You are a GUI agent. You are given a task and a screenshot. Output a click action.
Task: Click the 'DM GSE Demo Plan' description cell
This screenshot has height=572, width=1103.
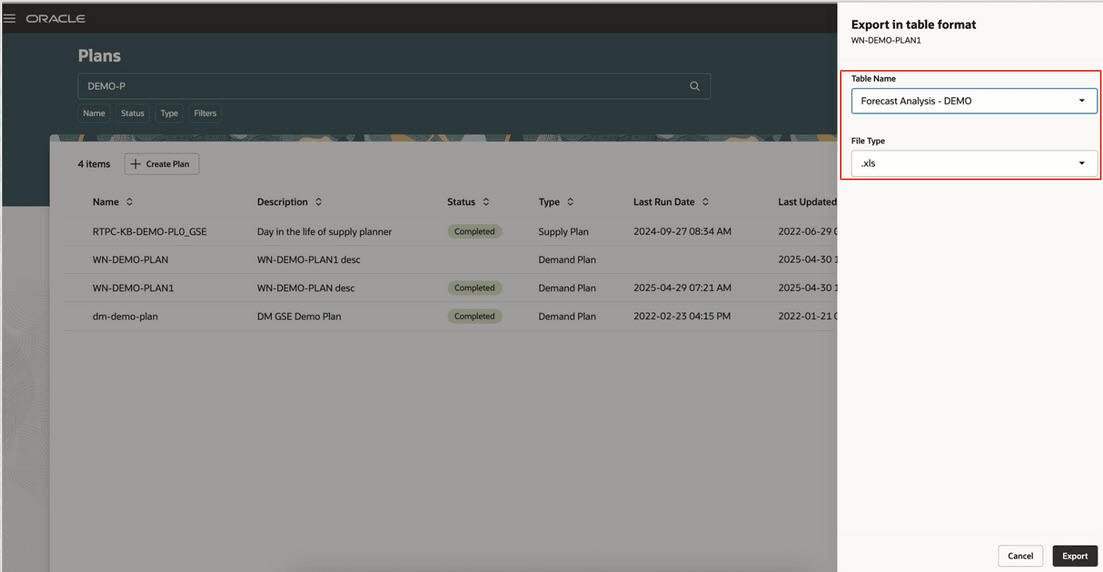click(299, 316)
